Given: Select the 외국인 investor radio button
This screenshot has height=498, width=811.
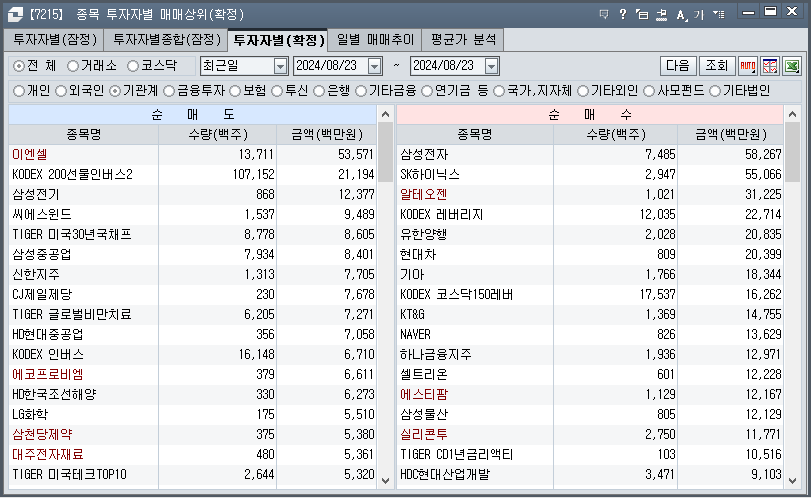Looking at the screenshot, I should (x=61, y=91).
